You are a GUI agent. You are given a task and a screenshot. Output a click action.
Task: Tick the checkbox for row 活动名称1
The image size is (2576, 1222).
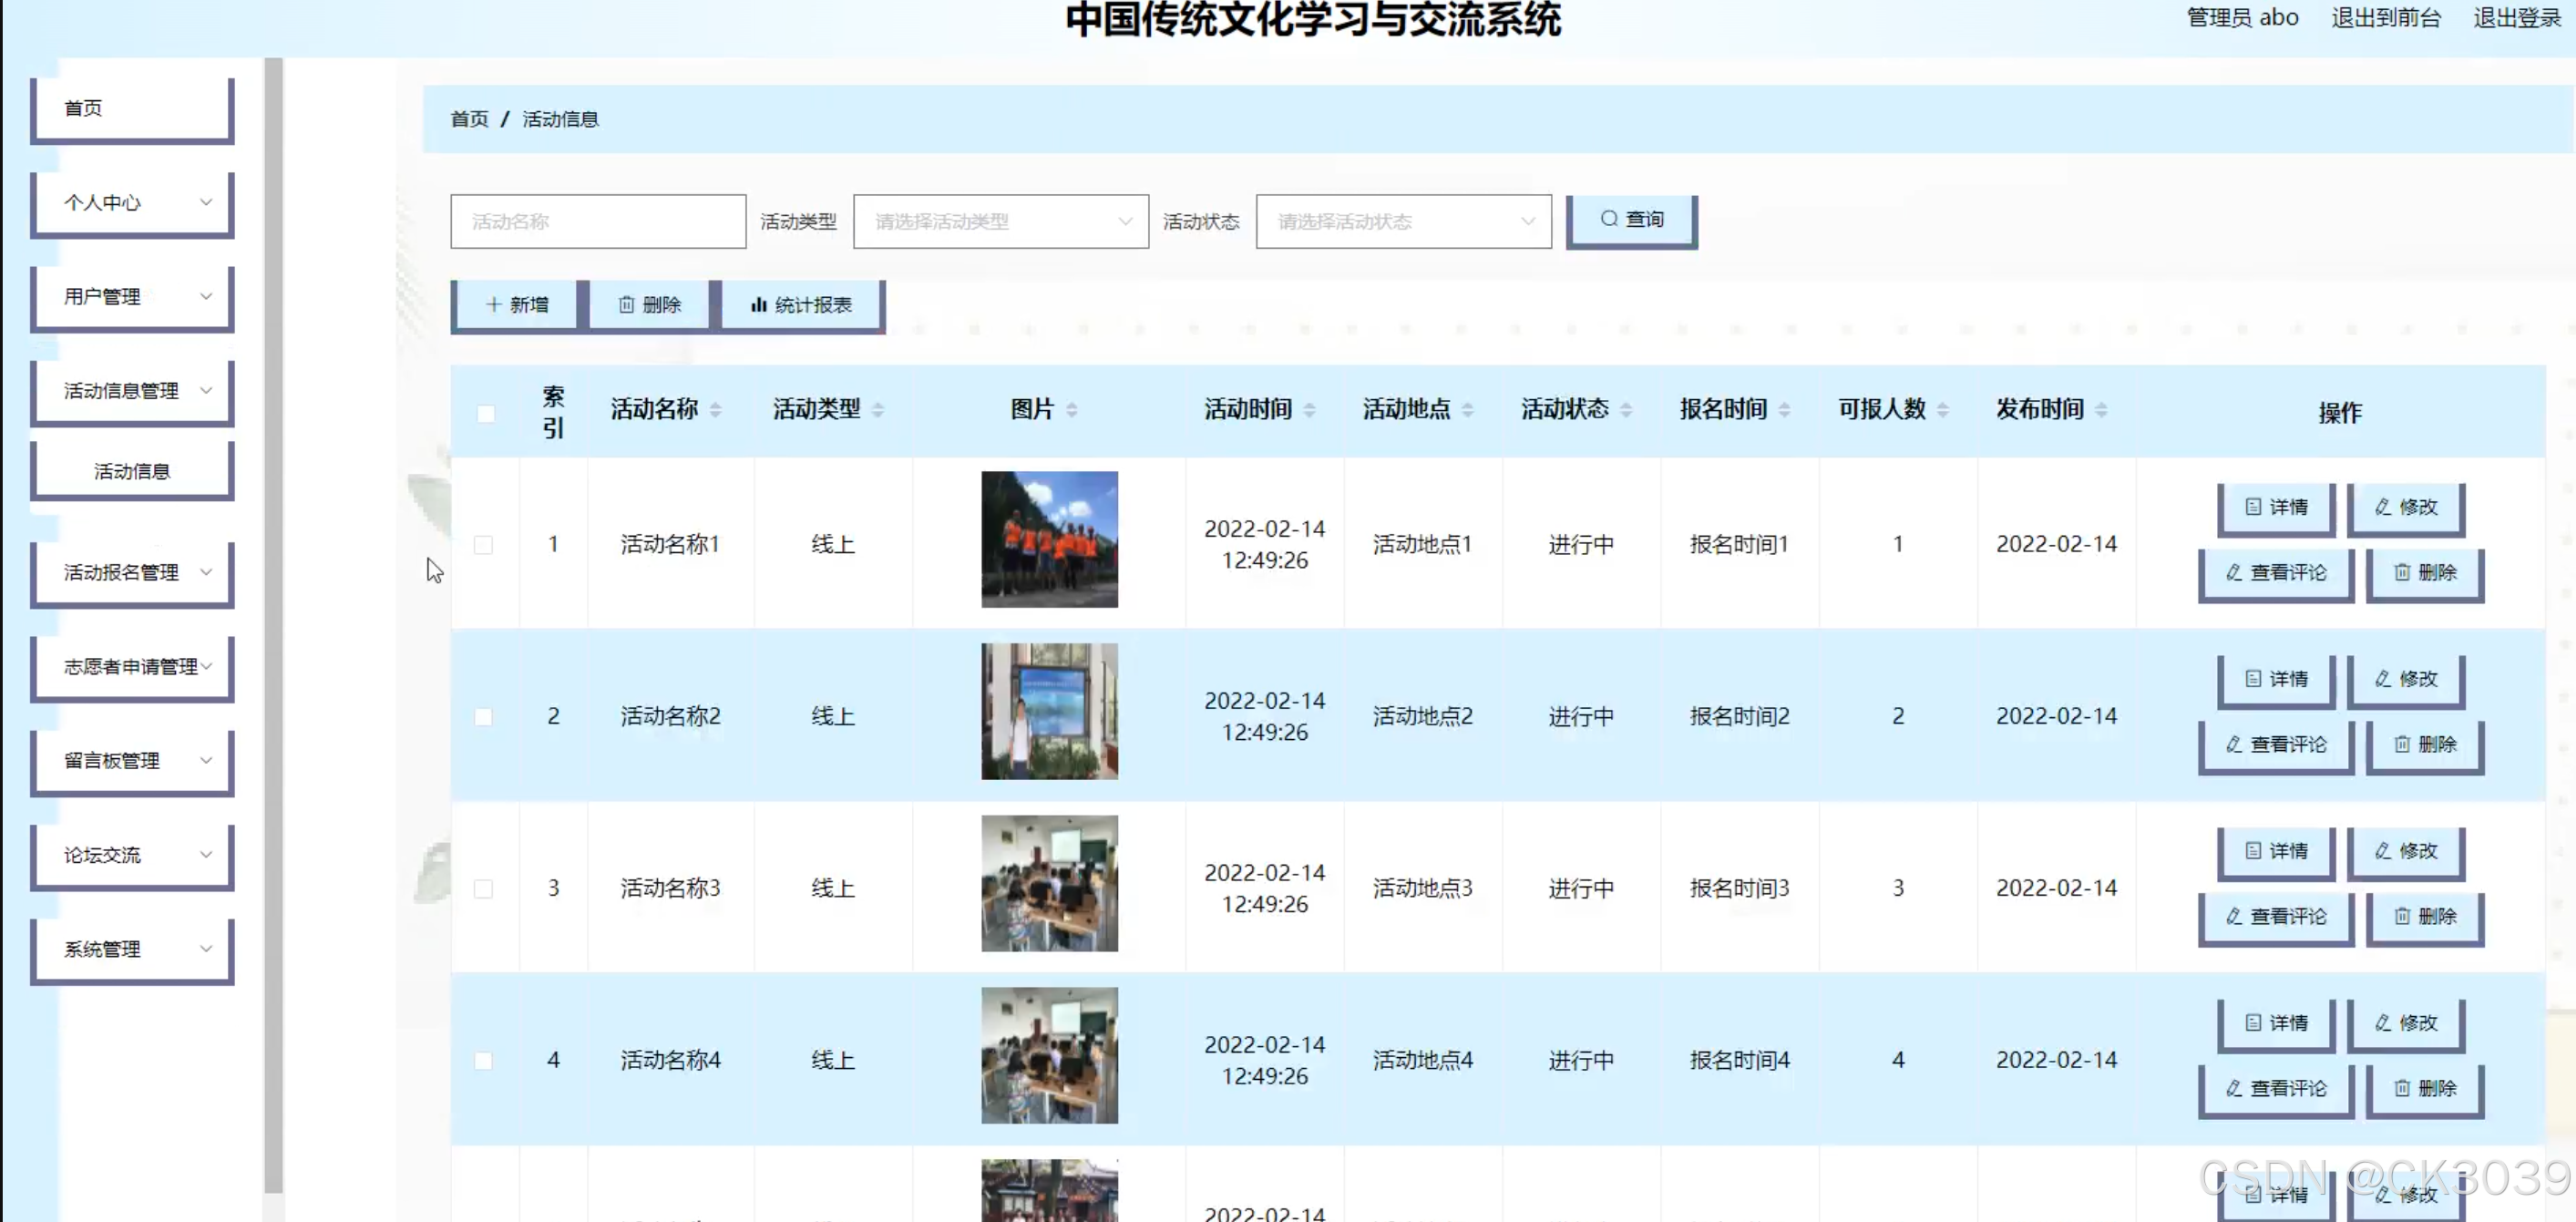coord(483,545)
